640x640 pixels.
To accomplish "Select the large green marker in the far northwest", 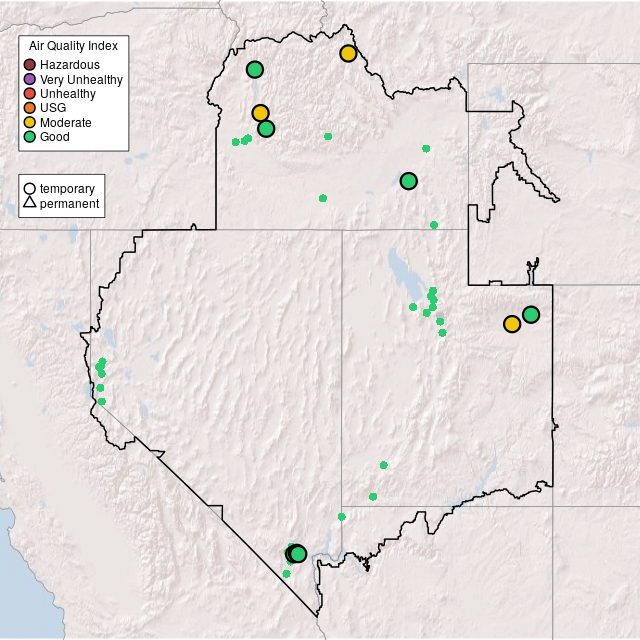I will pyautogui.click(x=255, y=69).
